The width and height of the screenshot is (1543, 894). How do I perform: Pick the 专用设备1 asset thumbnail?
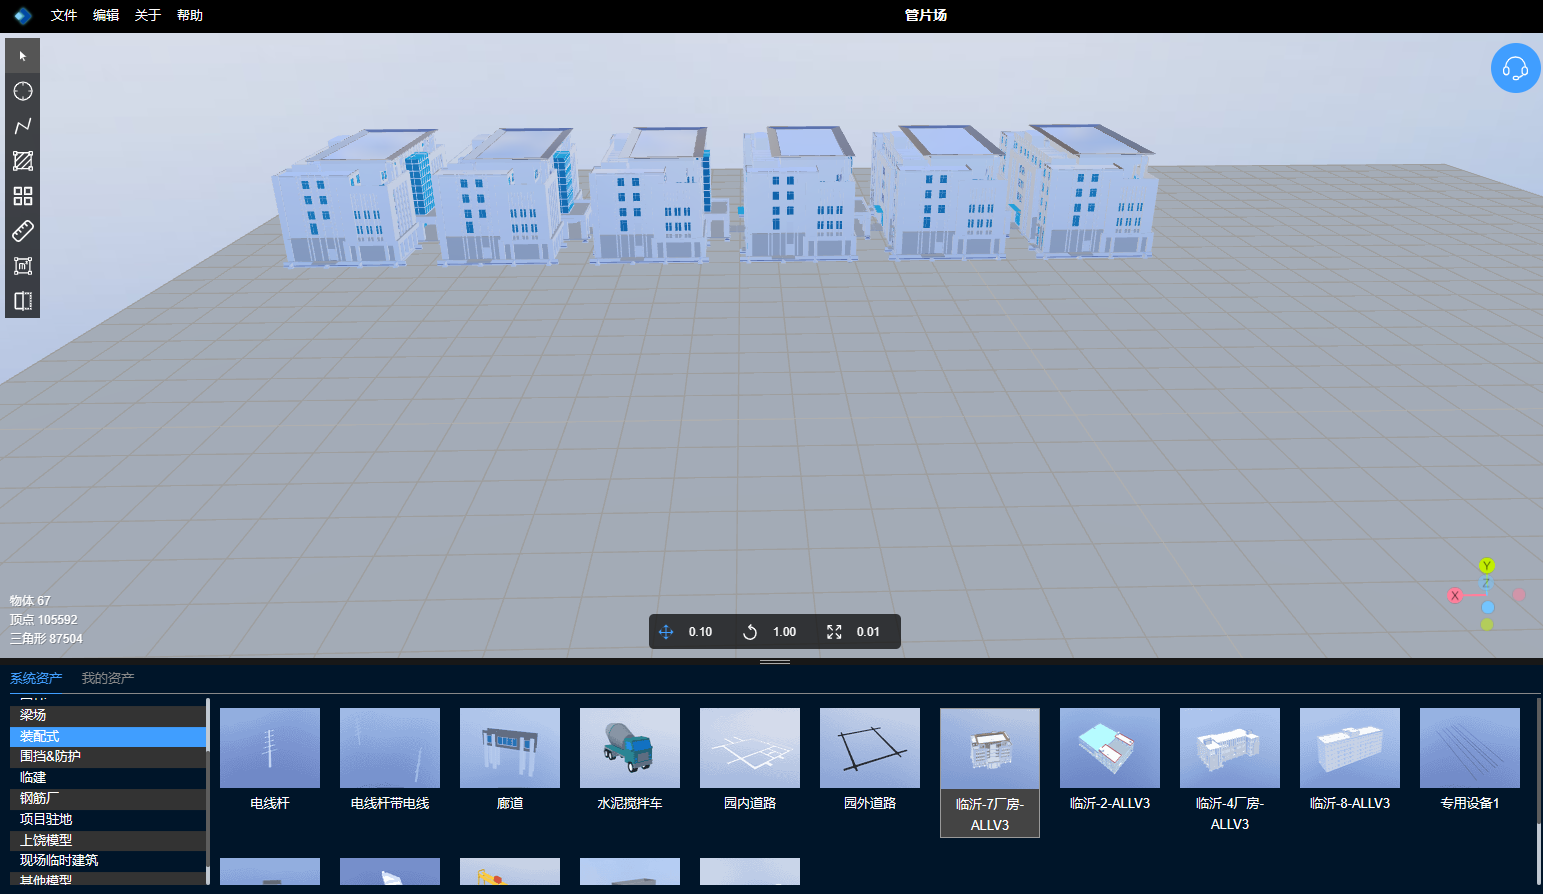tap(1470, 748)
